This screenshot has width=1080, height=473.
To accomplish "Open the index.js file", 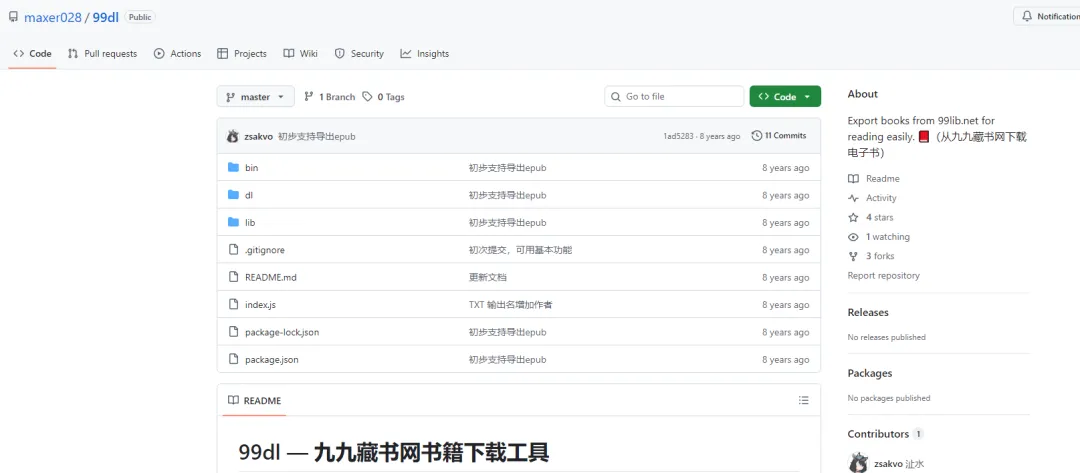I will click(x=260, y=305).
